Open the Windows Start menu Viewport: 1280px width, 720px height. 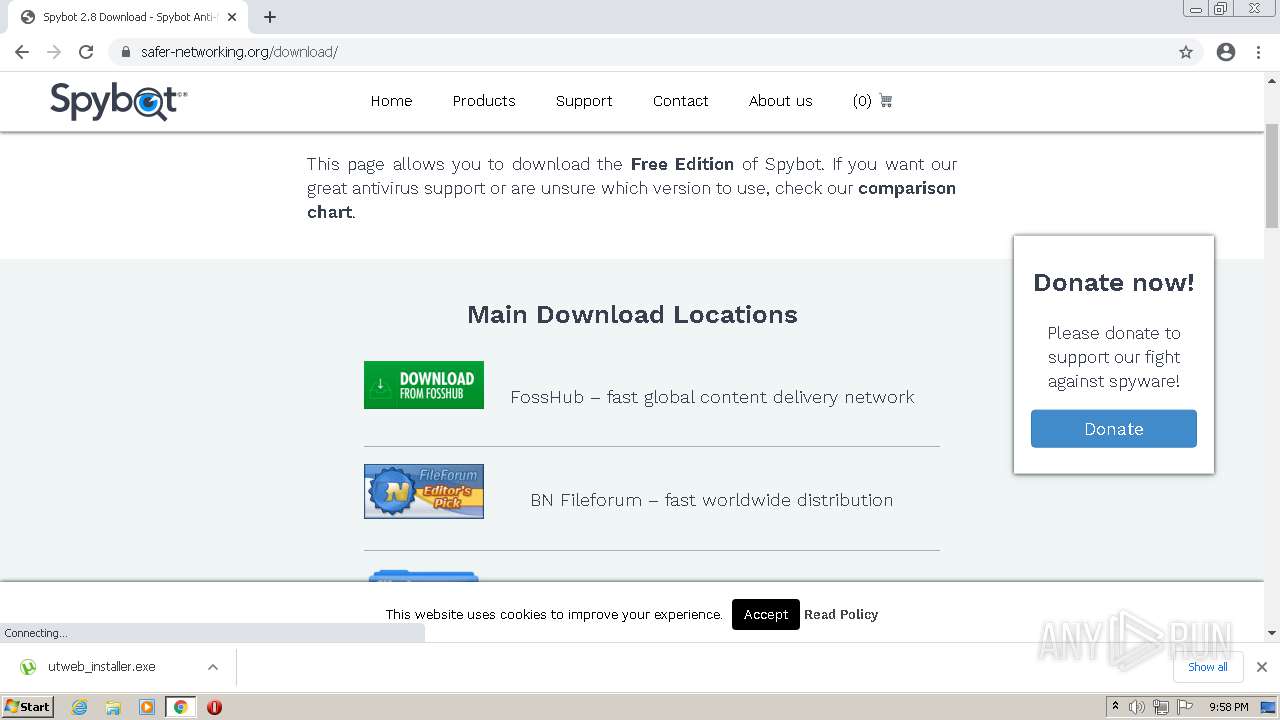tap(28, 707)
